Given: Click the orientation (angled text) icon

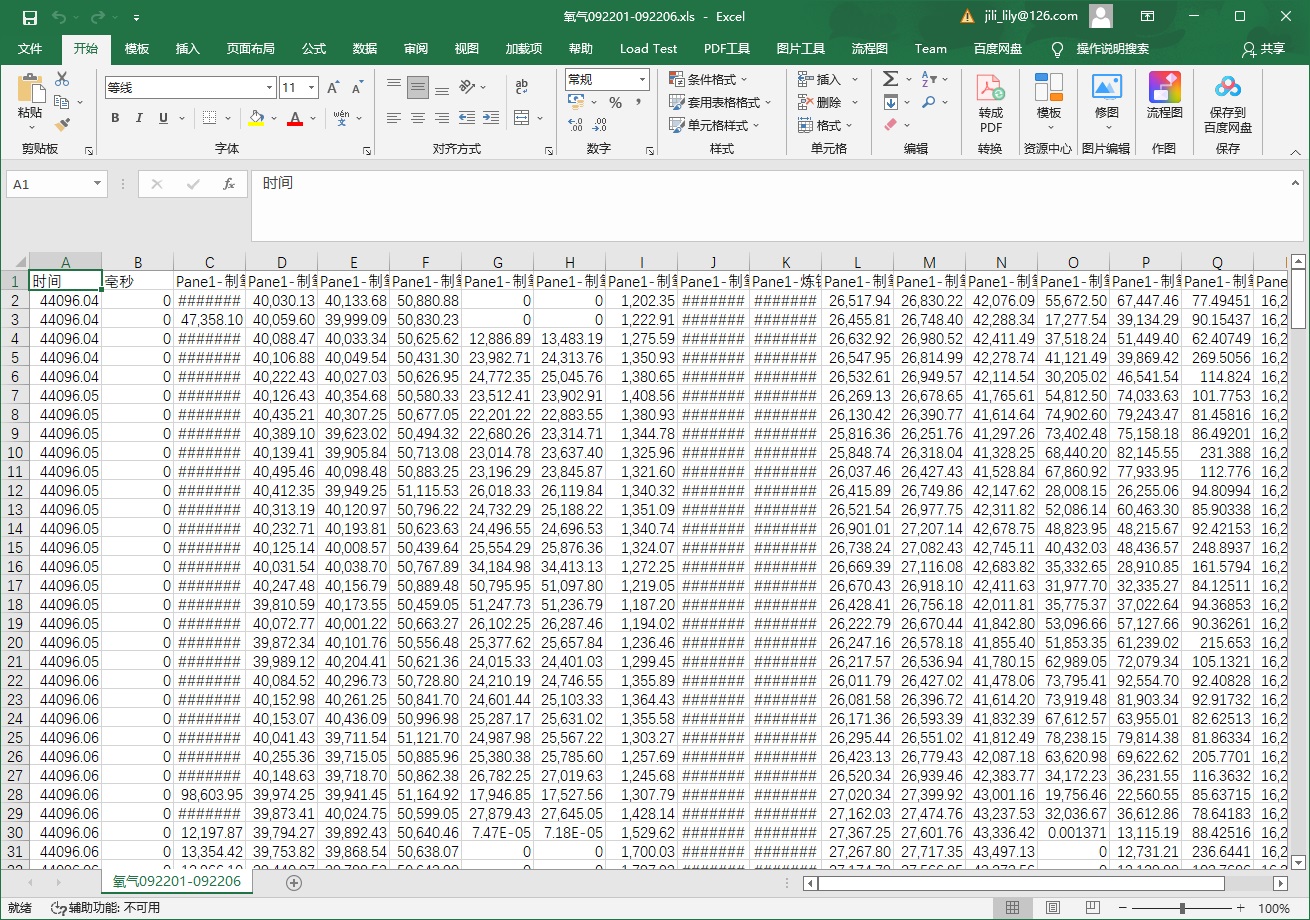Looking at the screenshot, I should tap(466, 87).
